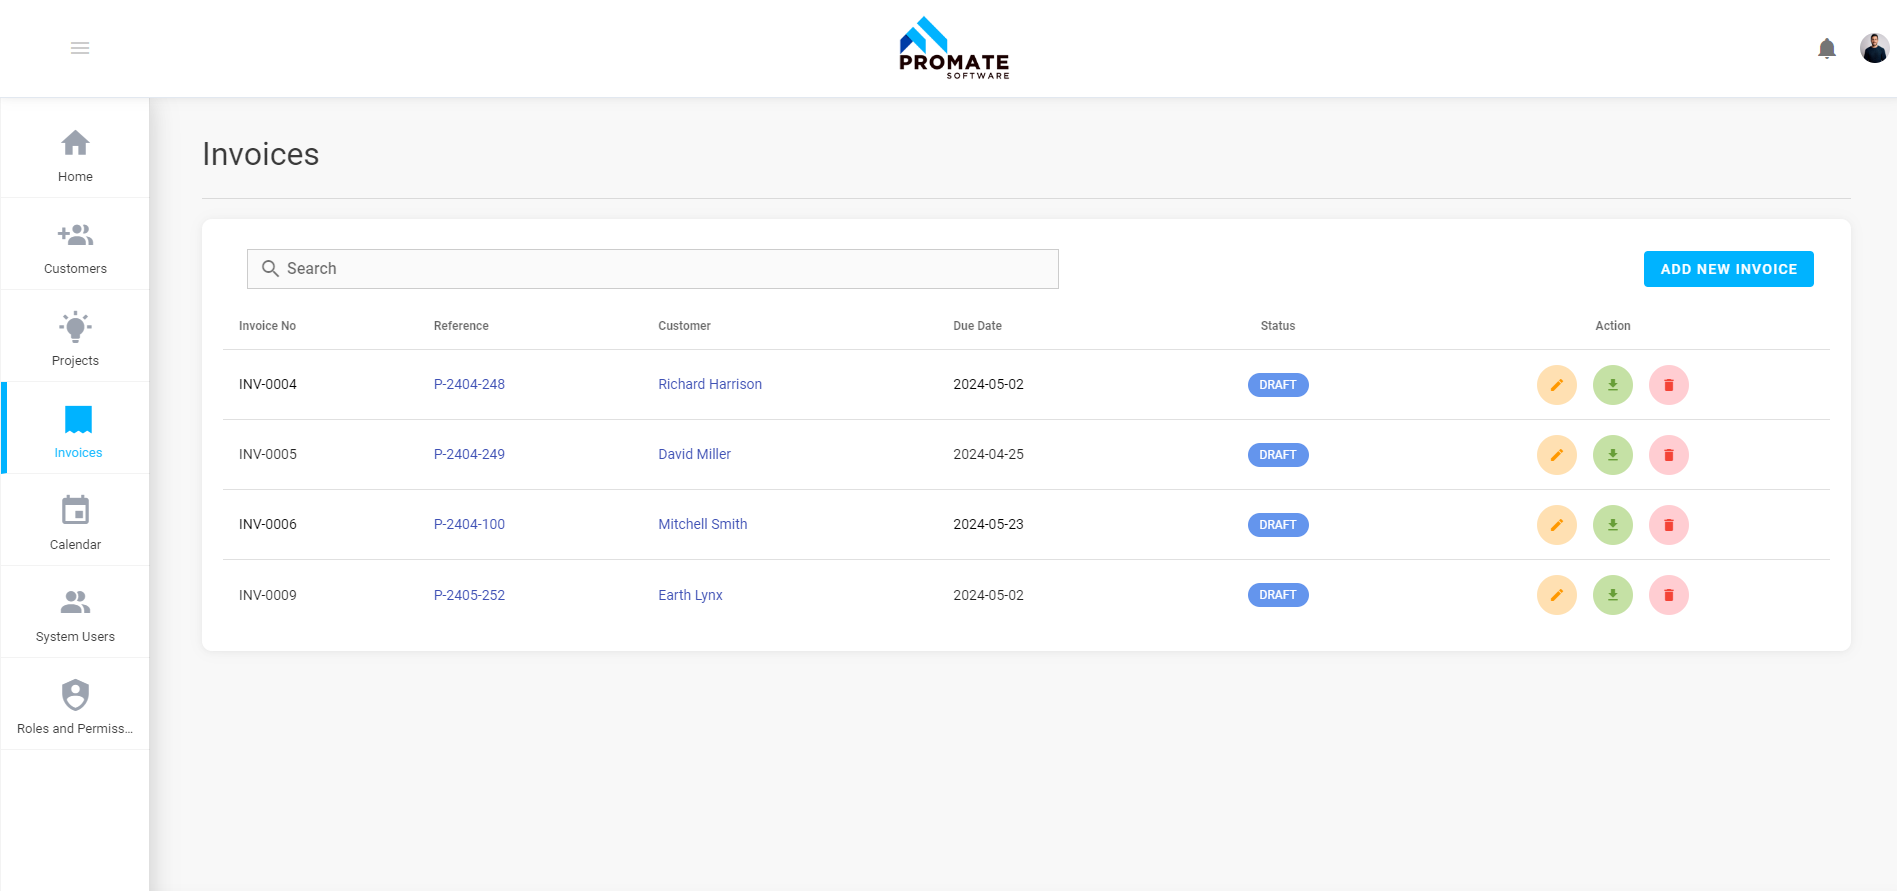Click the edit pencil icon for INV-0004
The height and width of the screenshot is (891, 1897).
click(1556, 385)
